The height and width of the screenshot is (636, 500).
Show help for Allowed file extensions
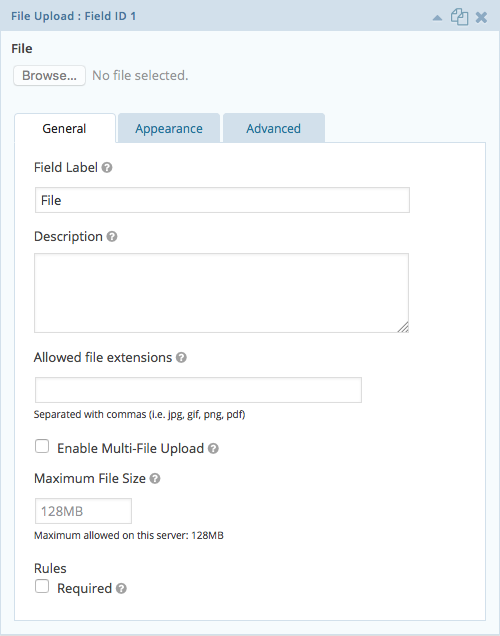pyautogui.click(x=181, y=357)
